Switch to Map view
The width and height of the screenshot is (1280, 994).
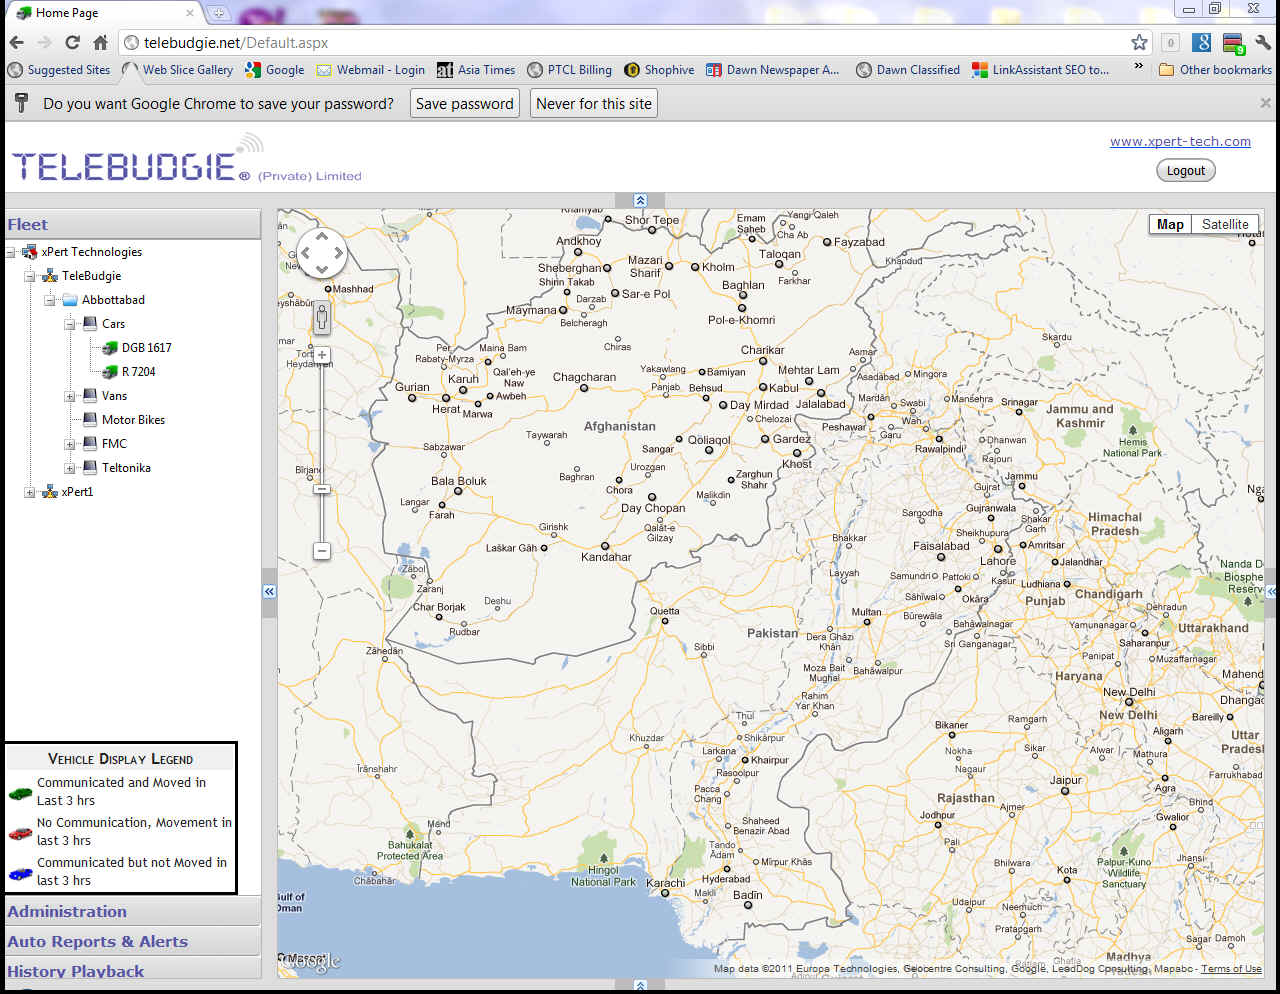tap(1170, 225)
